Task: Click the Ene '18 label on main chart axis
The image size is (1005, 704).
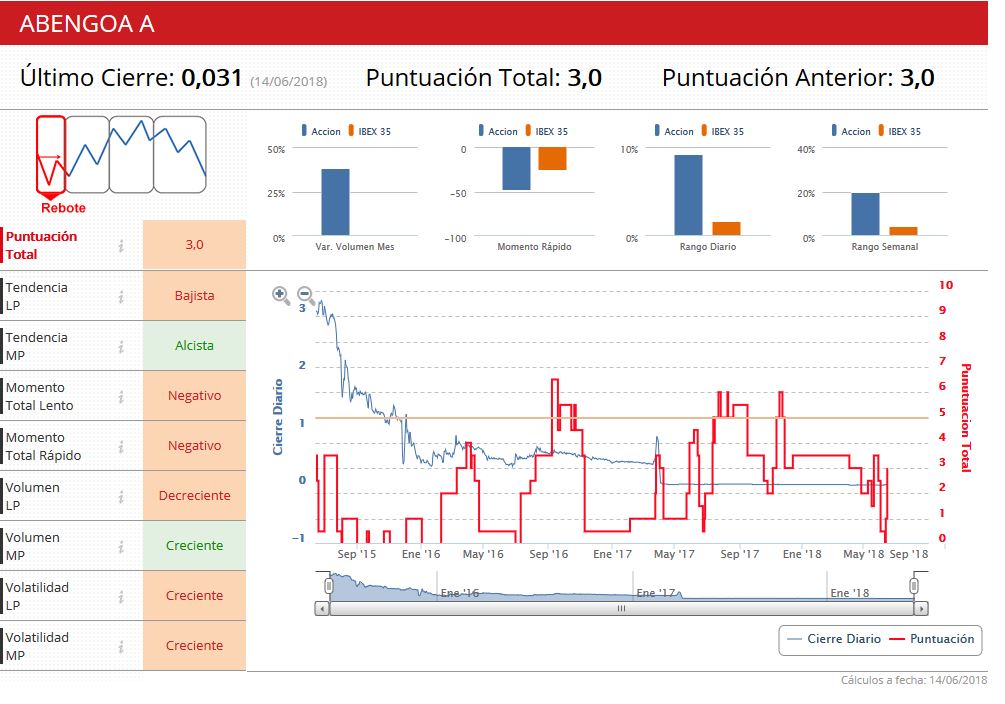Action: point(802,554)
